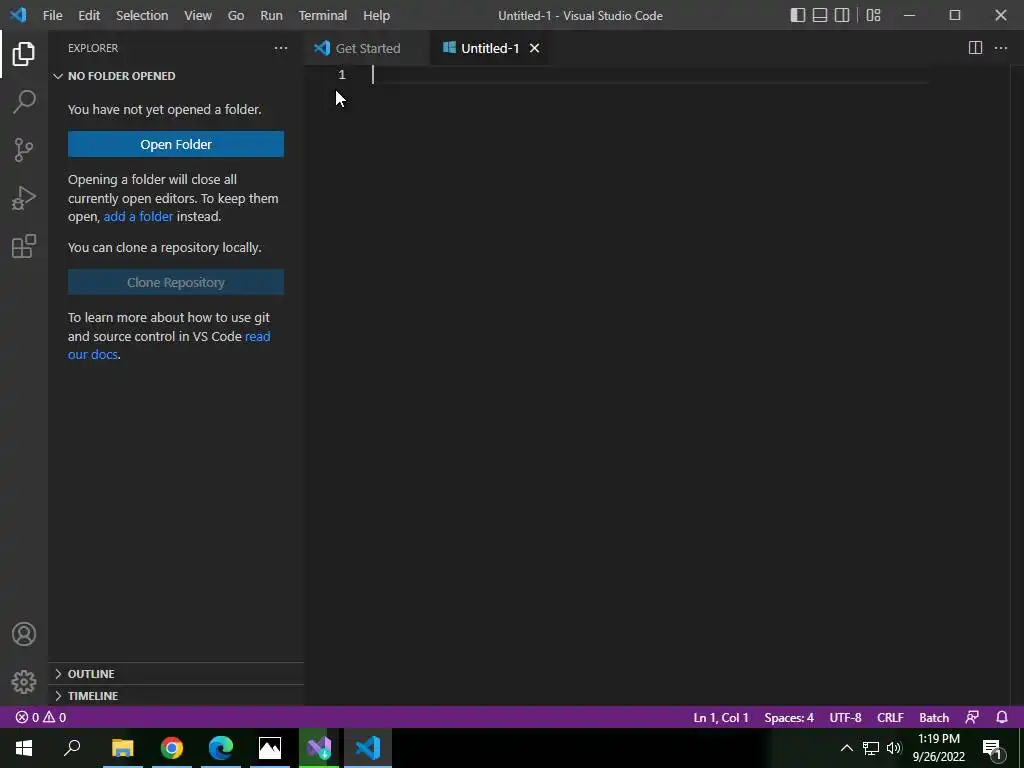Click VS Code icon in taskbar
Viewport: 1024px width, 768px height.
point(368,748)
